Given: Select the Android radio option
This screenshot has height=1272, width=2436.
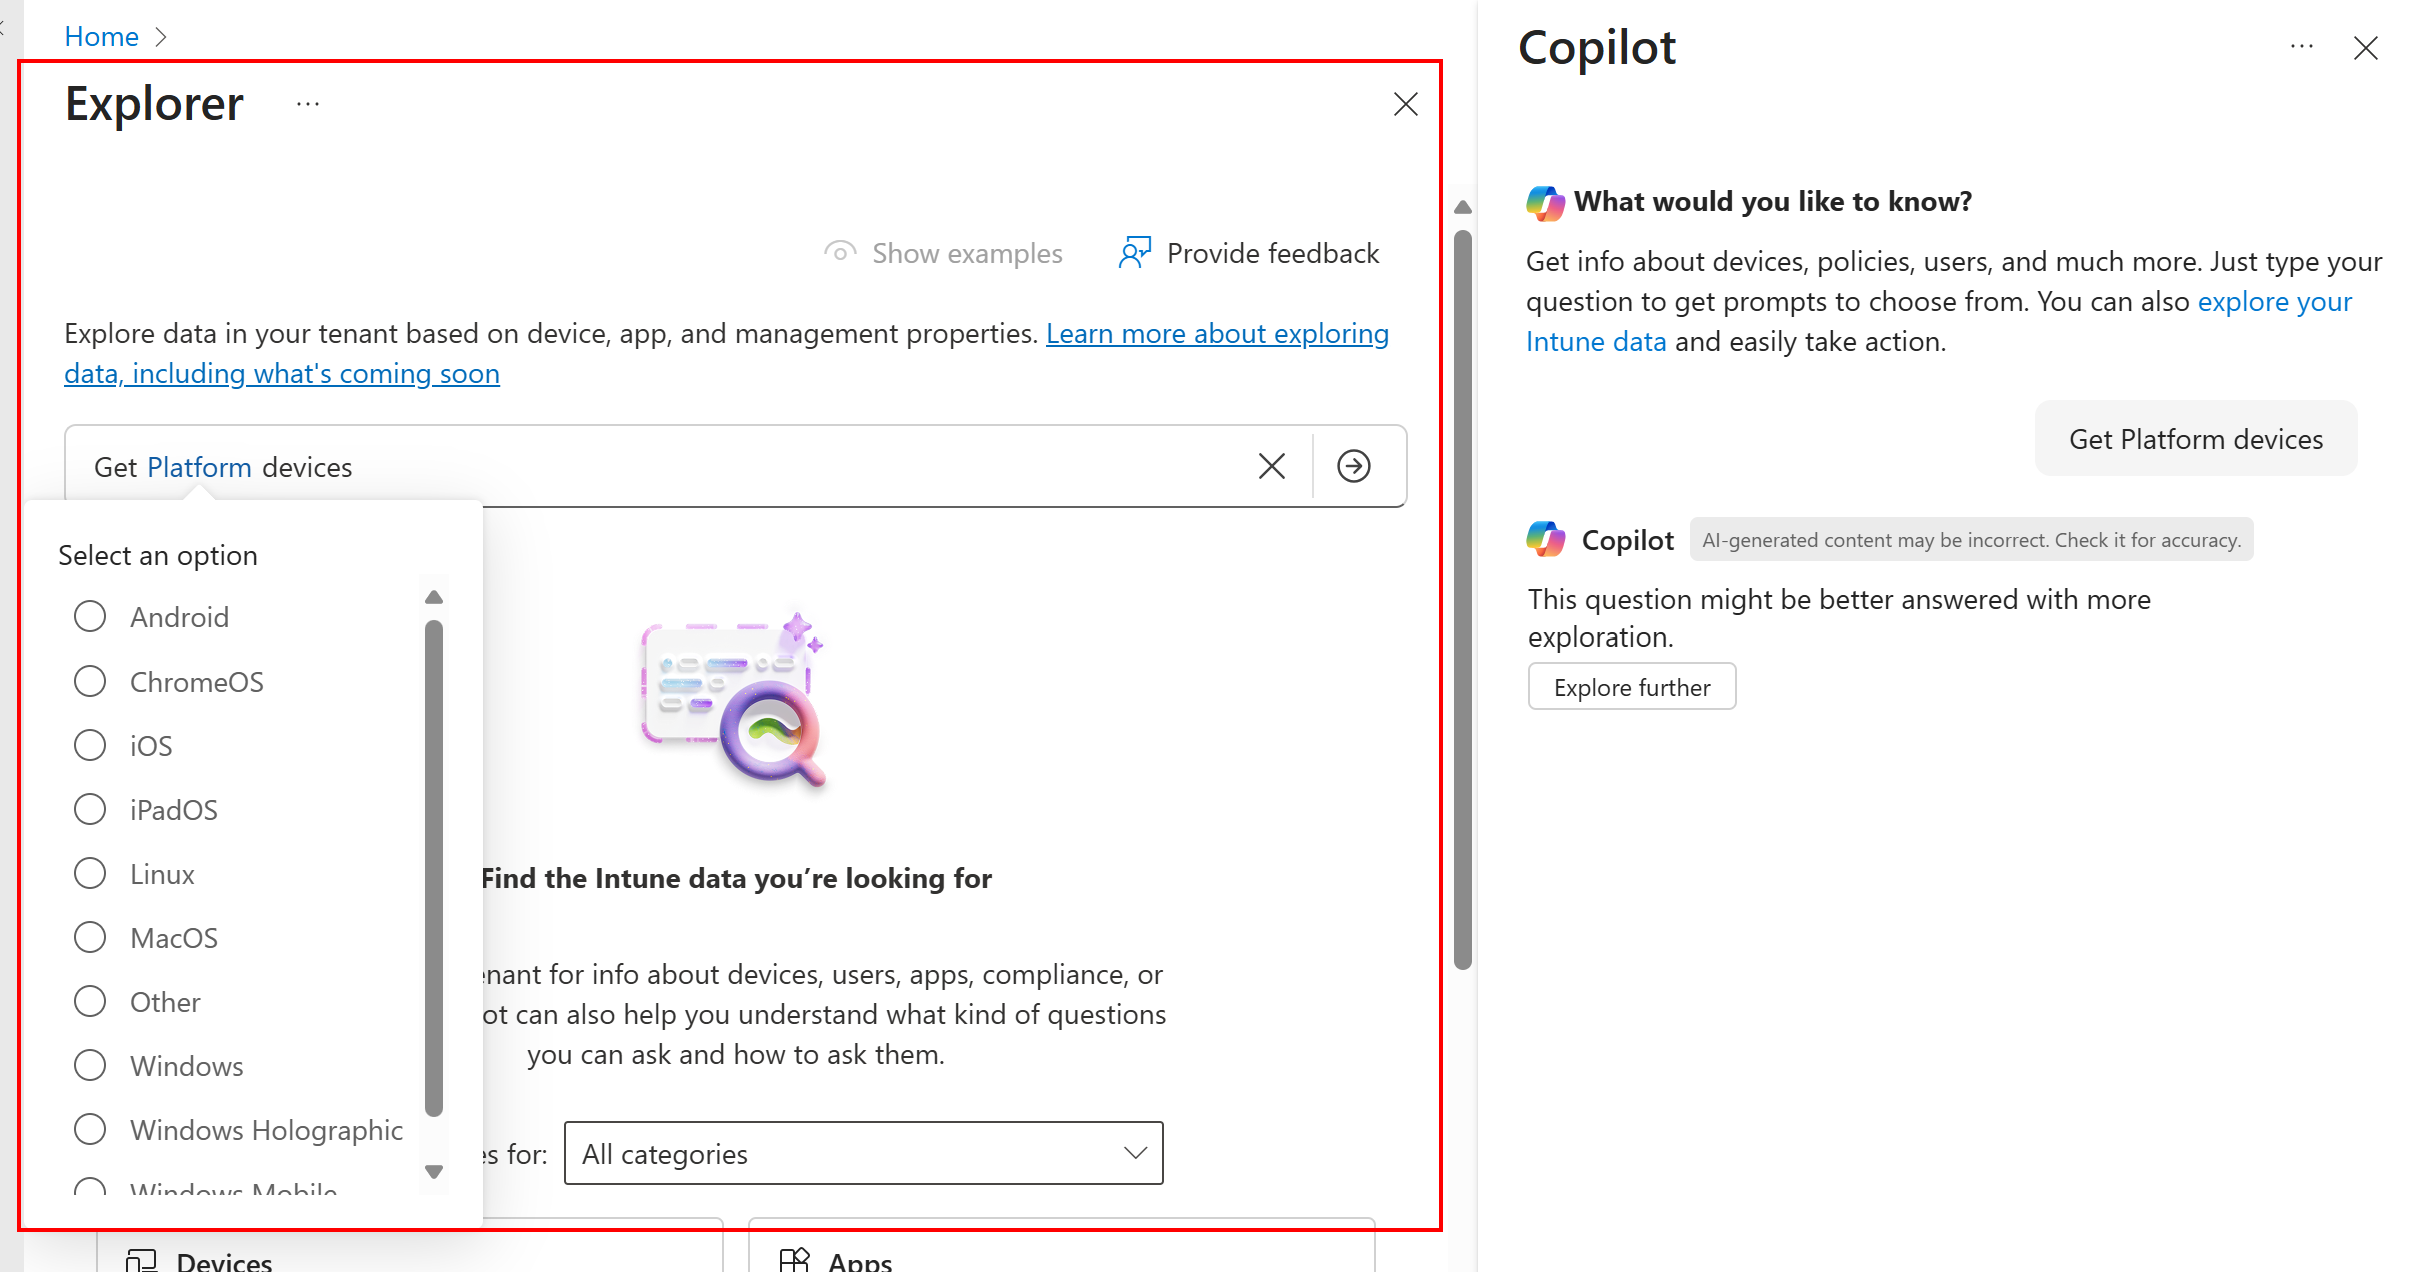Looking at the screenshot, I should pyautogui.click(x=90, y=616).
